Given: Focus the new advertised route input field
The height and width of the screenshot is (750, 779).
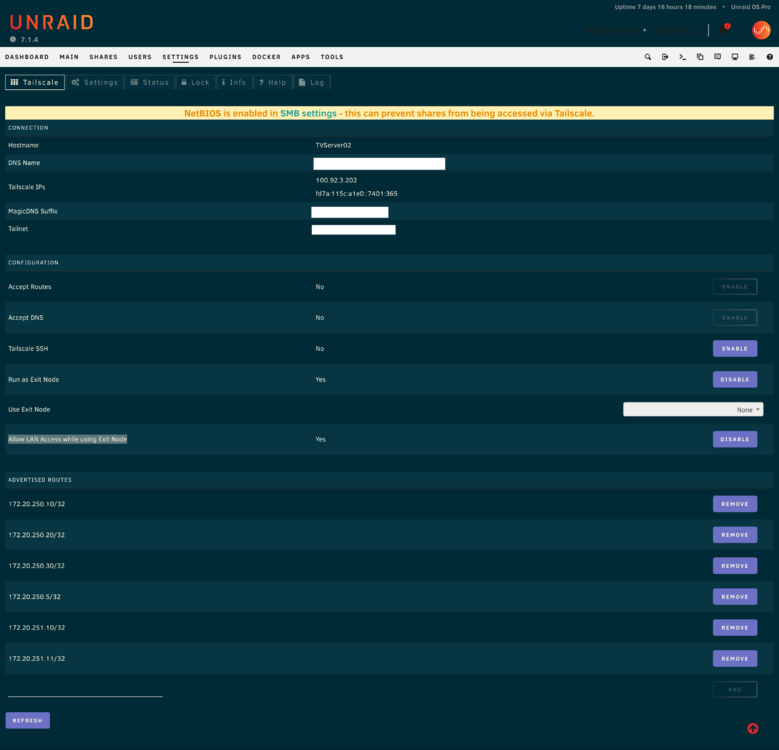Looking at the screenshot, I should pos(85,690).
